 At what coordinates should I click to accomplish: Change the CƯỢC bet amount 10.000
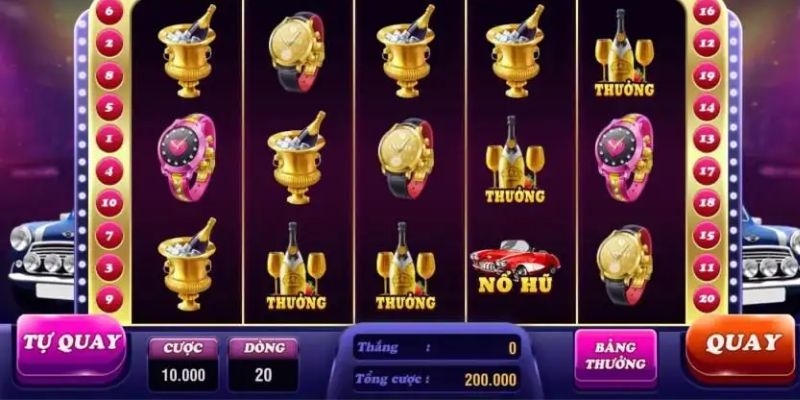(183, 375)
